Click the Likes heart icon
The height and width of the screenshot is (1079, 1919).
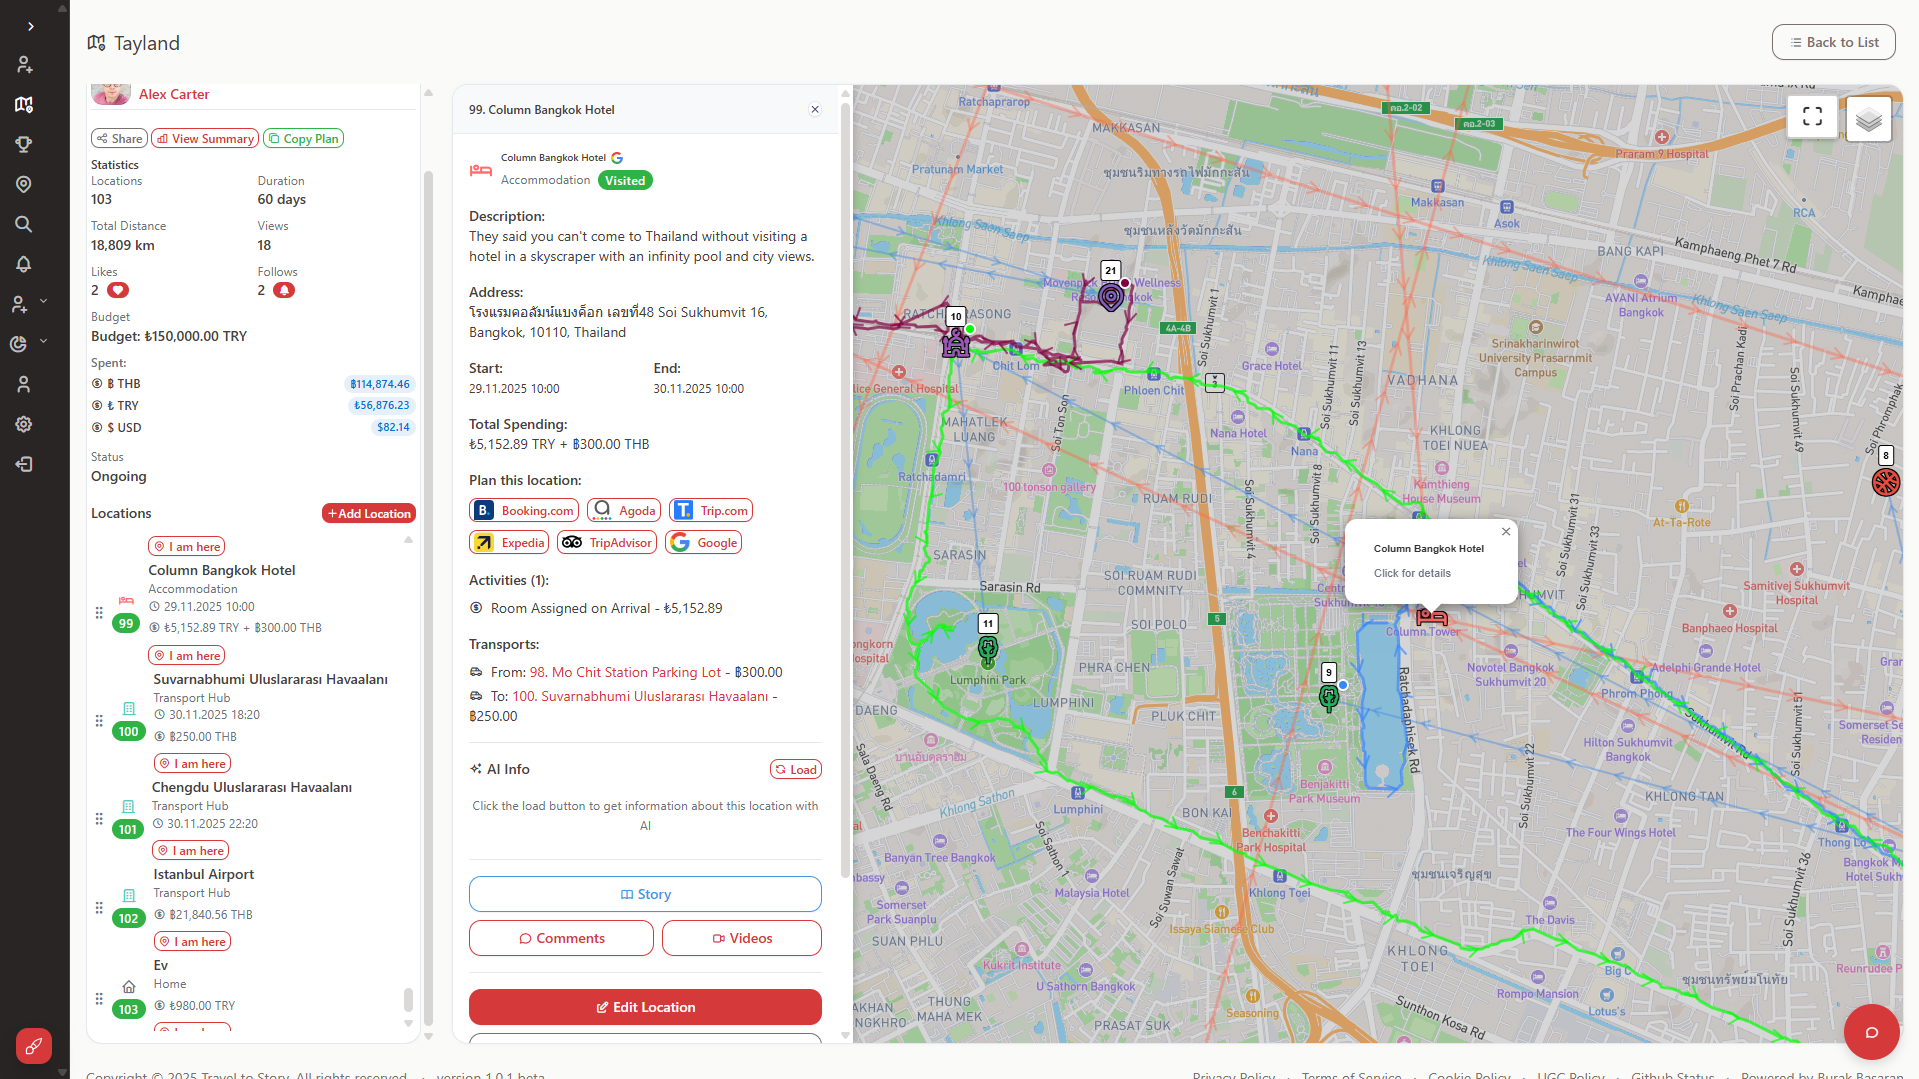click(118, 291)
